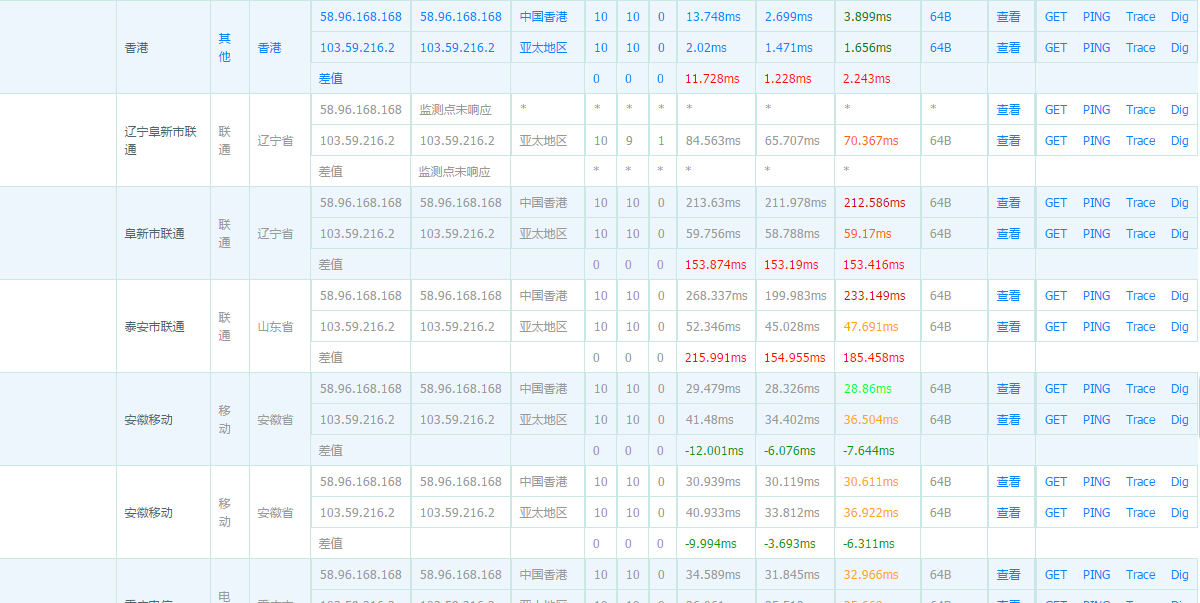Click Dig in the 13.748ms row
1200x603 pixels.
click(x=1180, y=17)
